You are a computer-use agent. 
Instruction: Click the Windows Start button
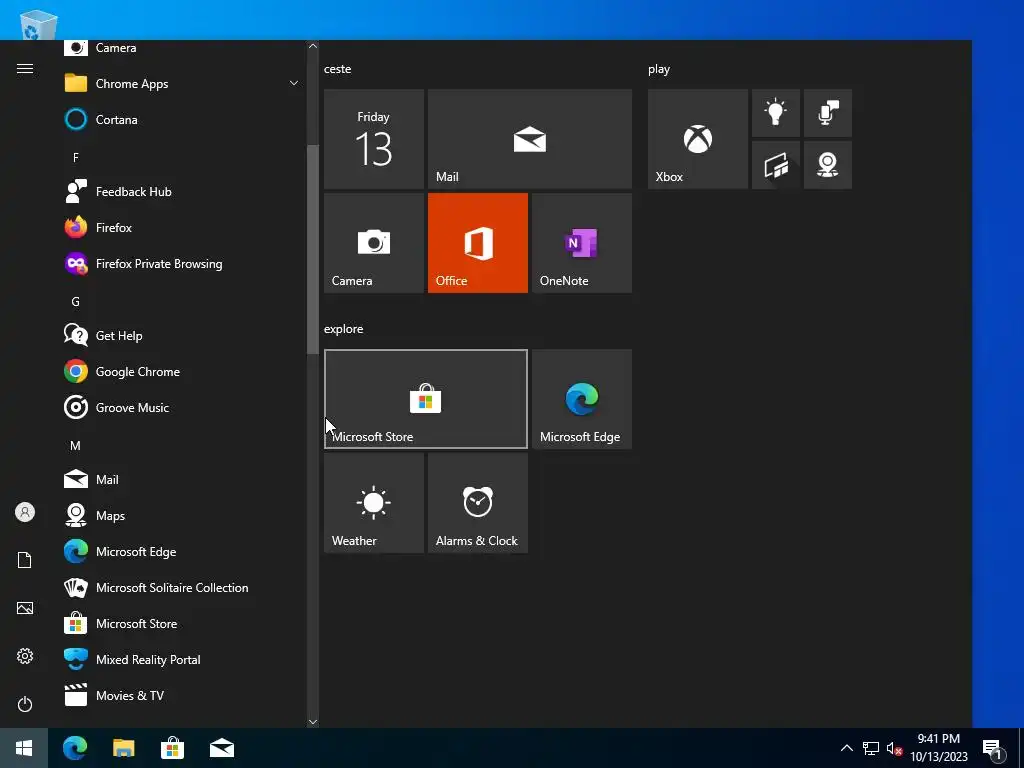coord(24,748)
